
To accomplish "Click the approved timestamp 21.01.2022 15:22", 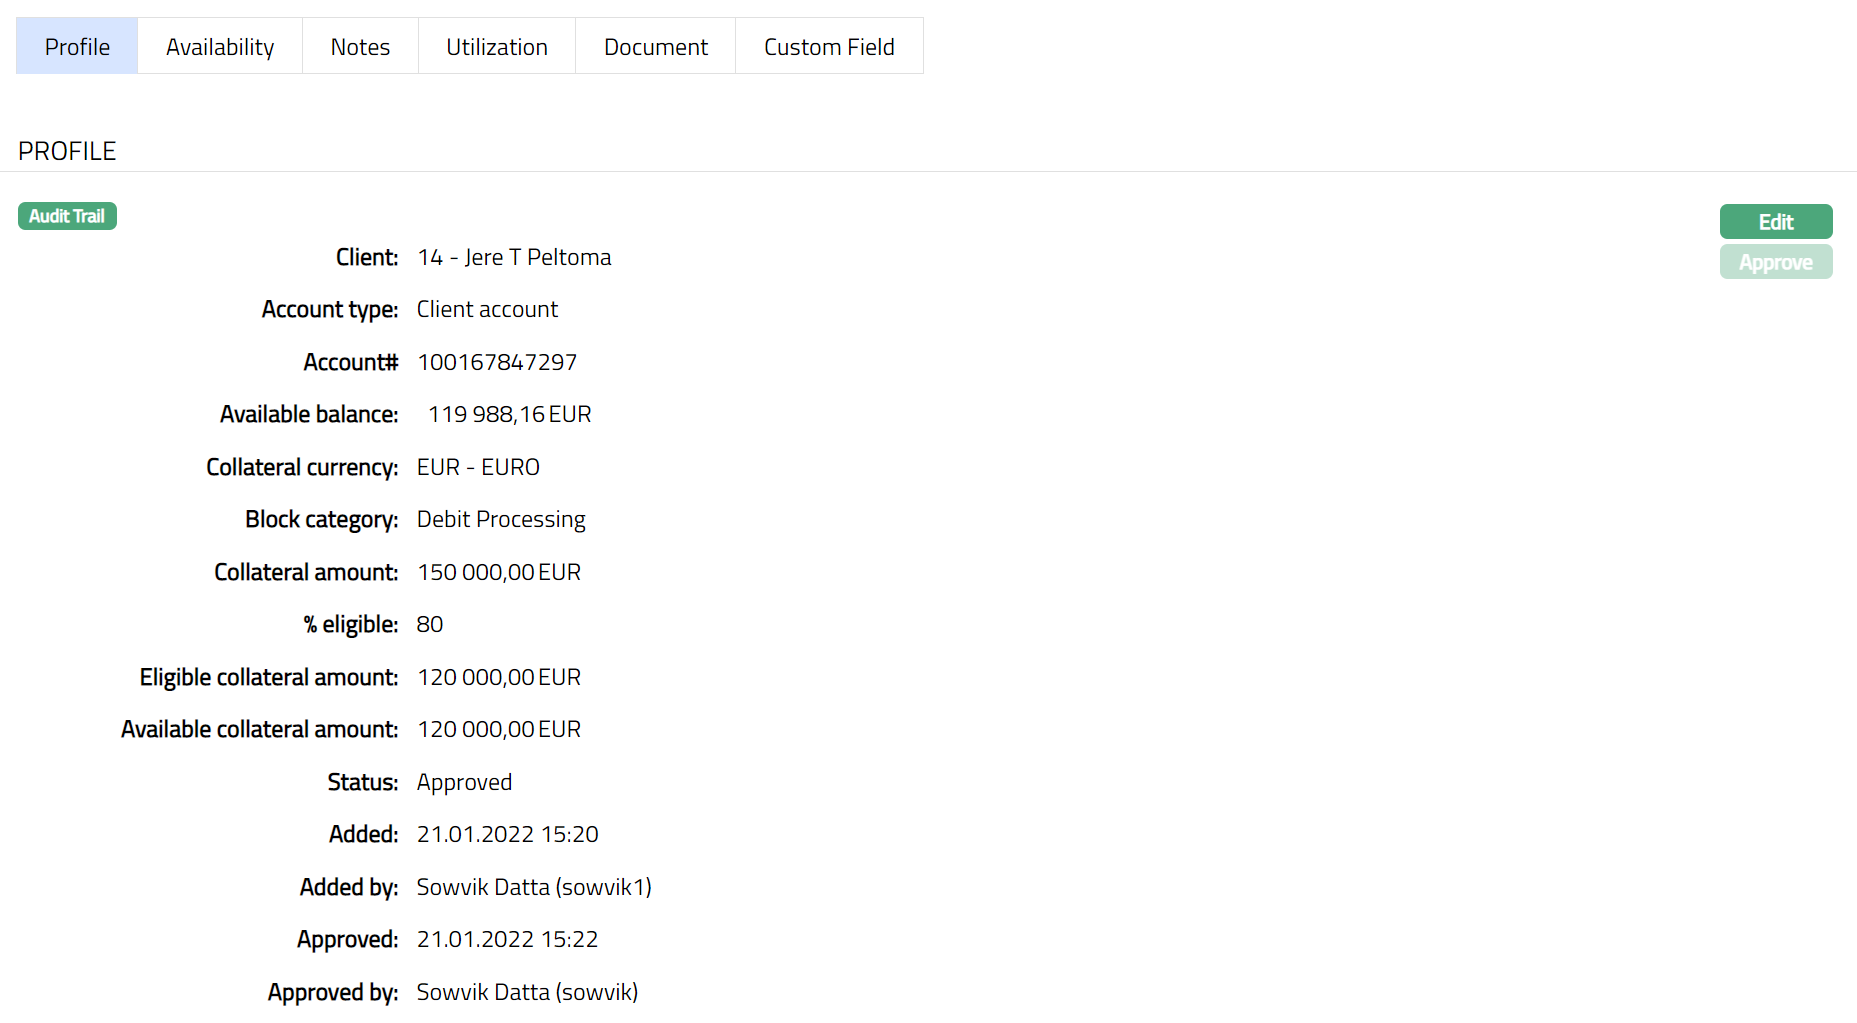I will [507, 939].
